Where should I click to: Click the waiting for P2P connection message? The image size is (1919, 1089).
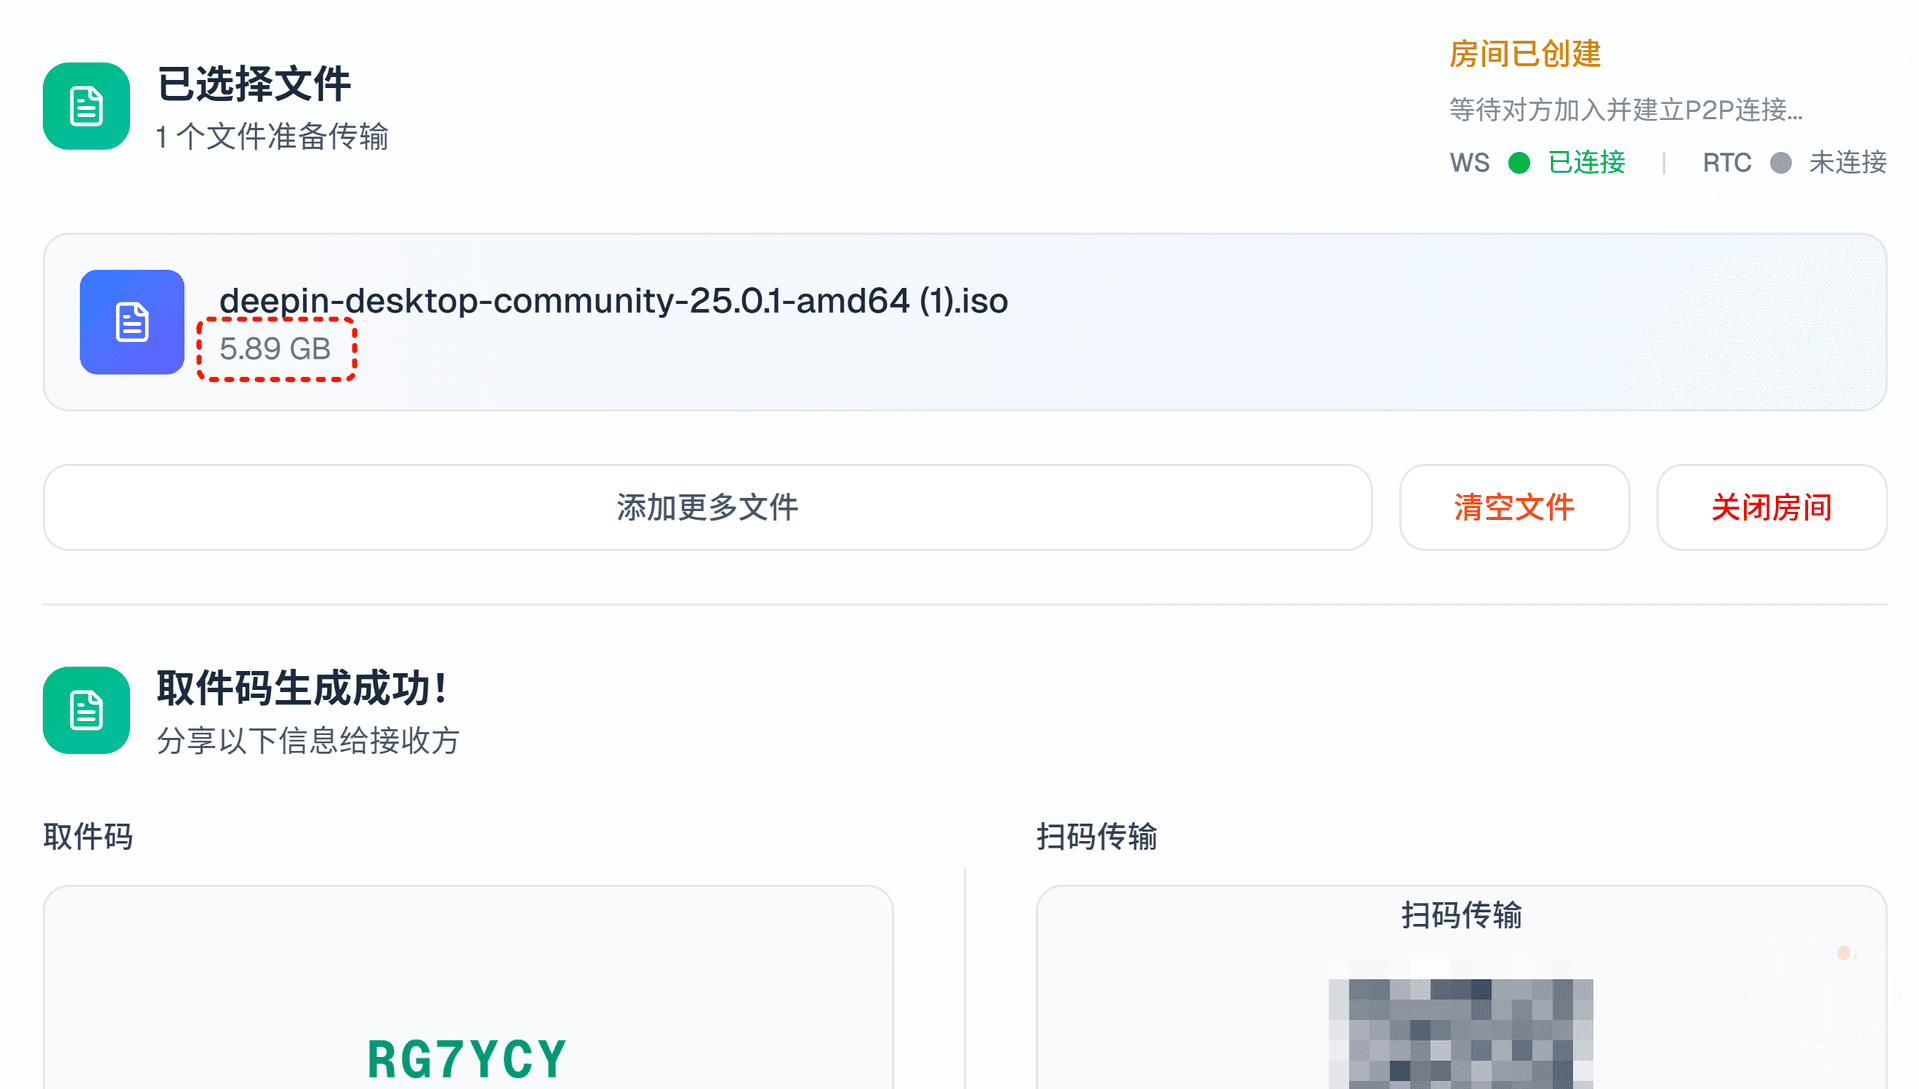[1625, 110]
